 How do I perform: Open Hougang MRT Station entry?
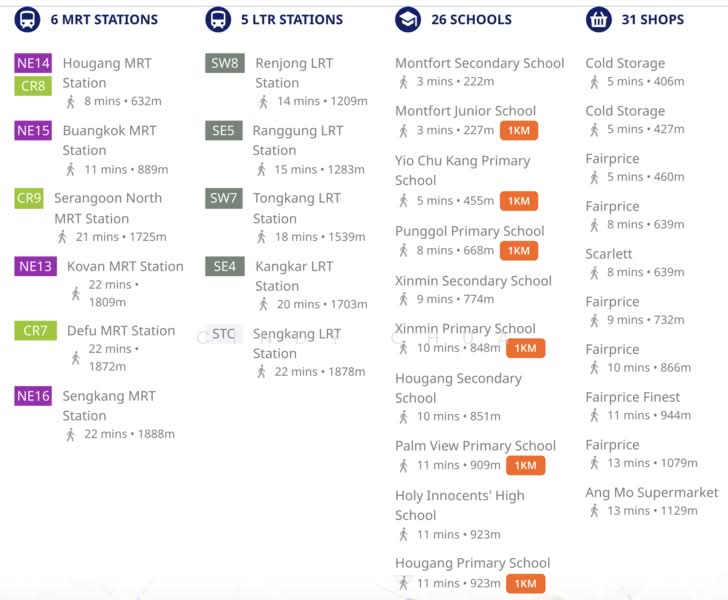click(x=107, y=72)
